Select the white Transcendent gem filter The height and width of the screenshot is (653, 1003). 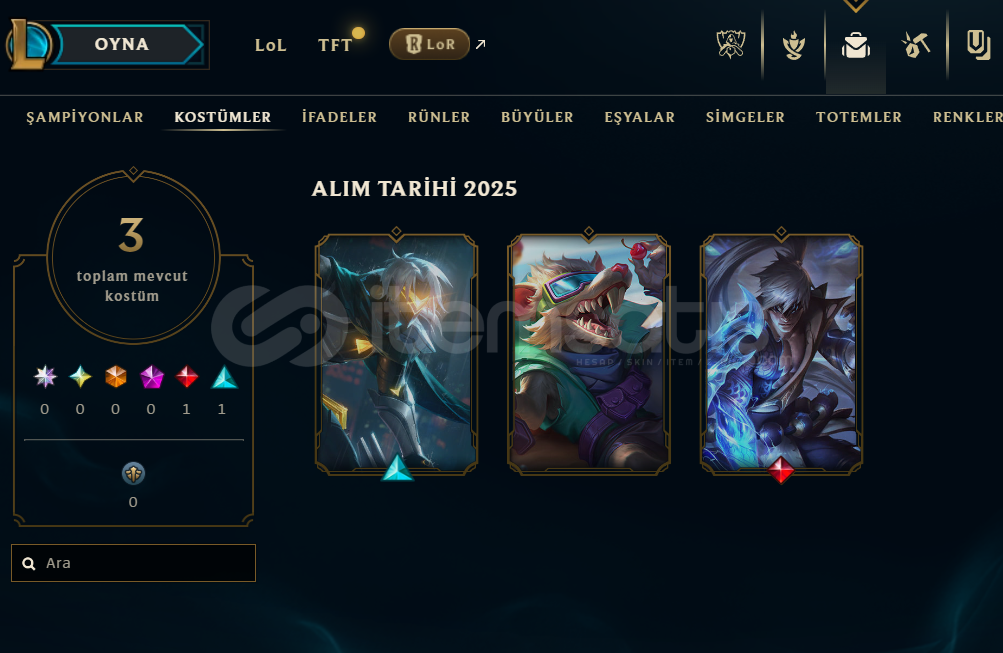coord(45,377)
